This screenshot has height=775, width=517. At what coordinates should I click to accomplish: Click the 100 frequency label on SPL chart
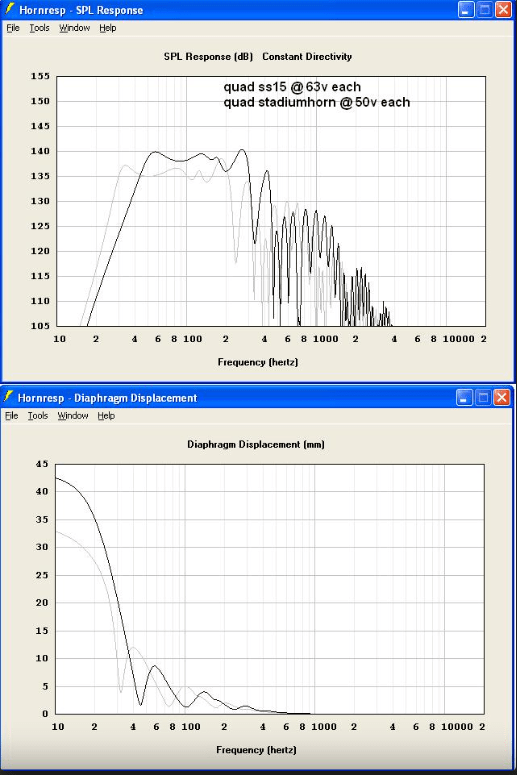pos(192,339)
